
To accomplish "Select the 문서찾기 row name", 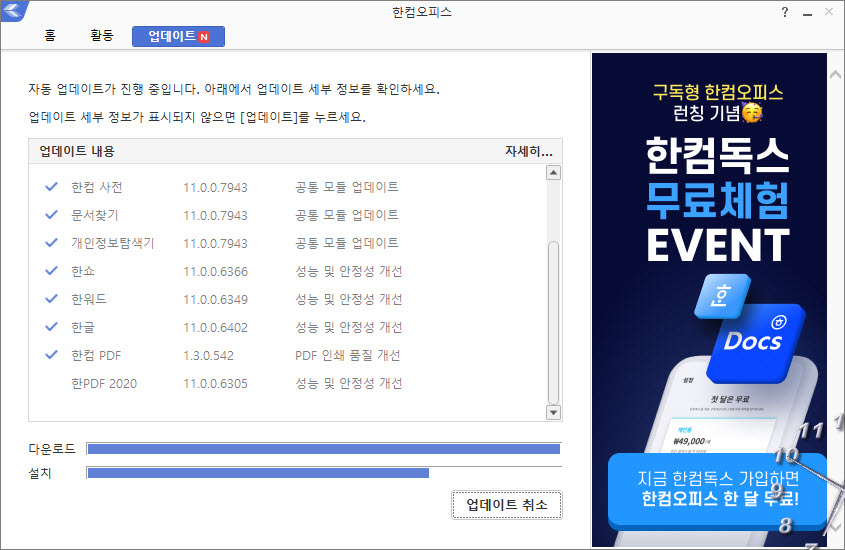I will (95, 215).
